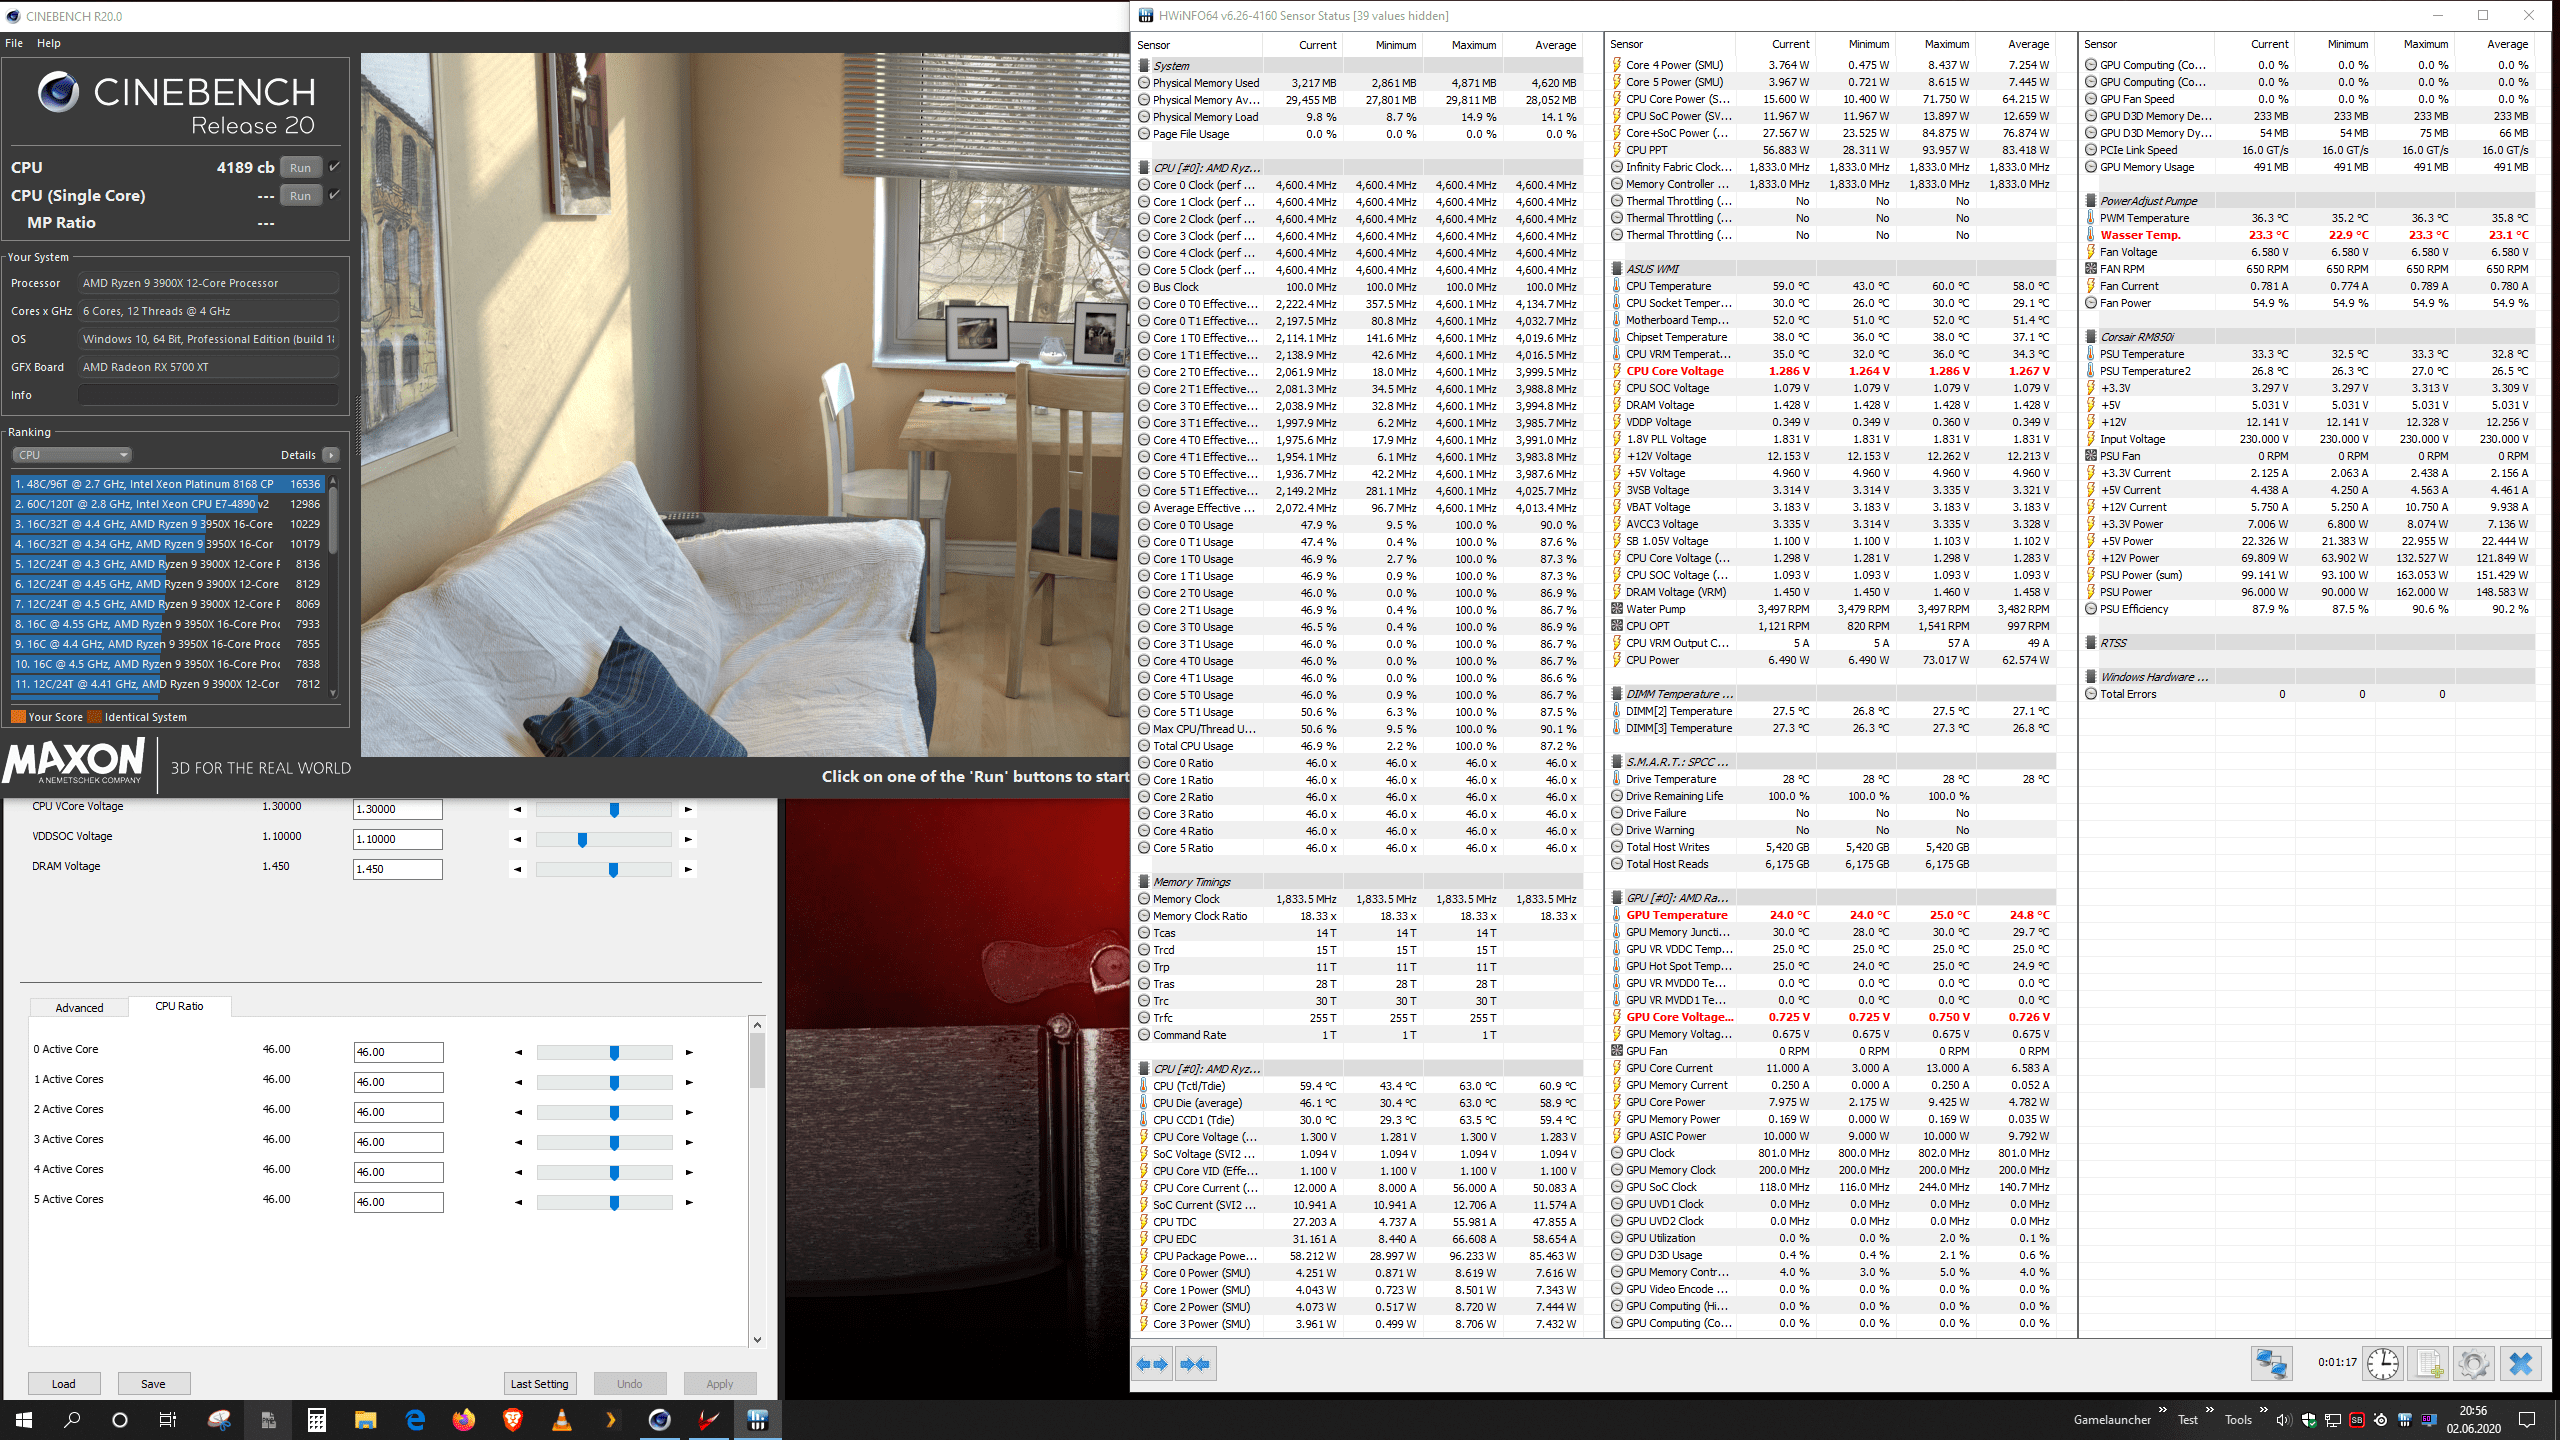Viewport: 2560px width, 1440px height.
Task: Open VLC from the taskbar
Action: tap(562, 1420)
